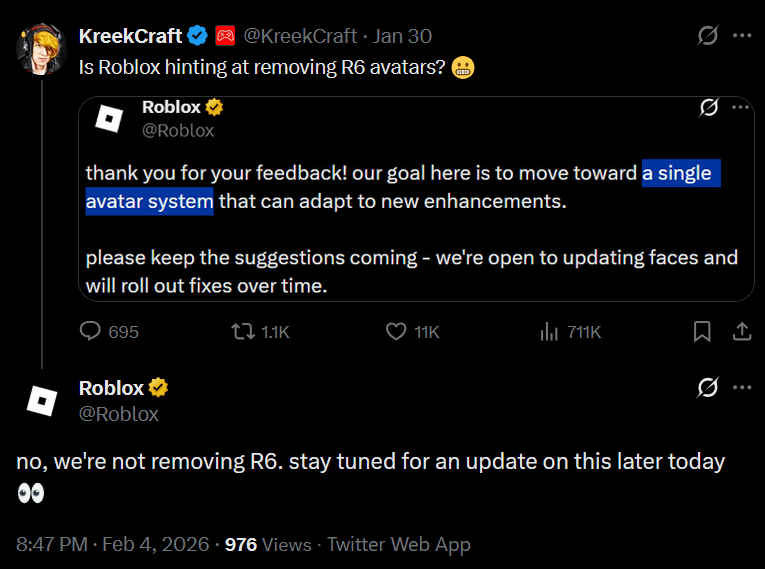Open KreekCraft's profile picture

point(41,48)
